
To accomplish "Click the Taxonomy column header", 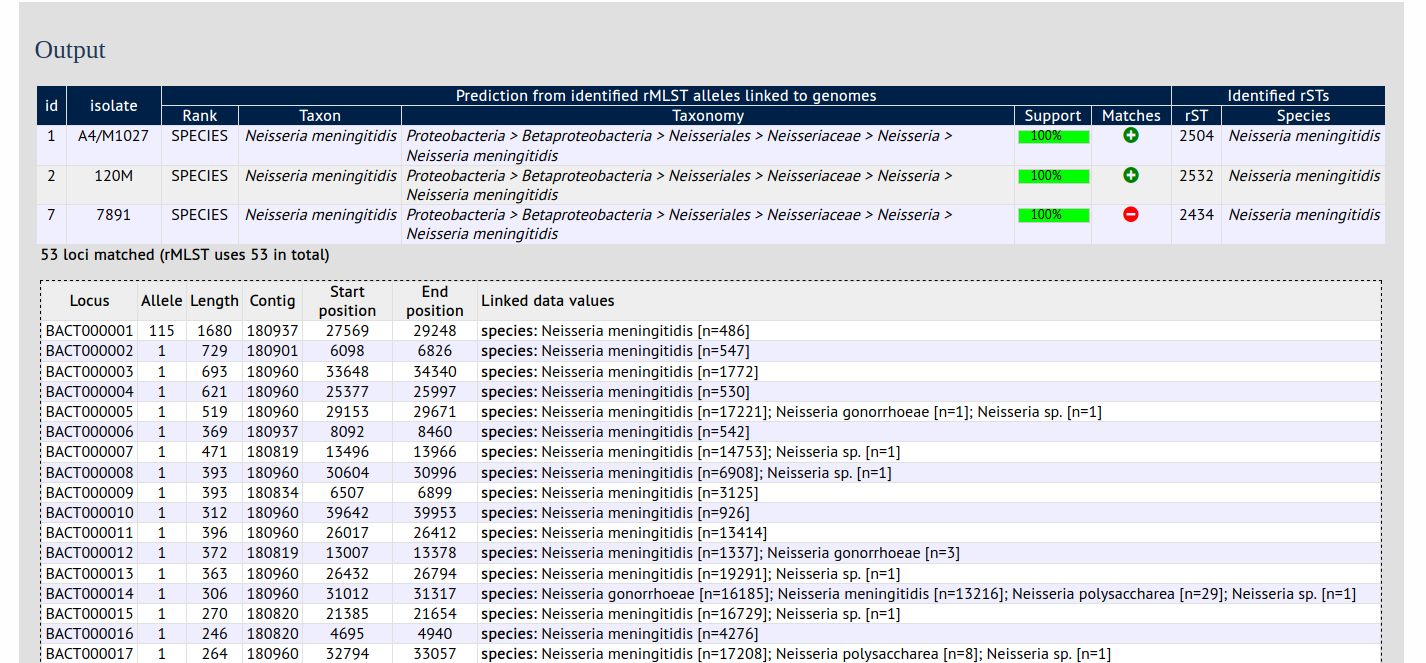I will (707, 116).
